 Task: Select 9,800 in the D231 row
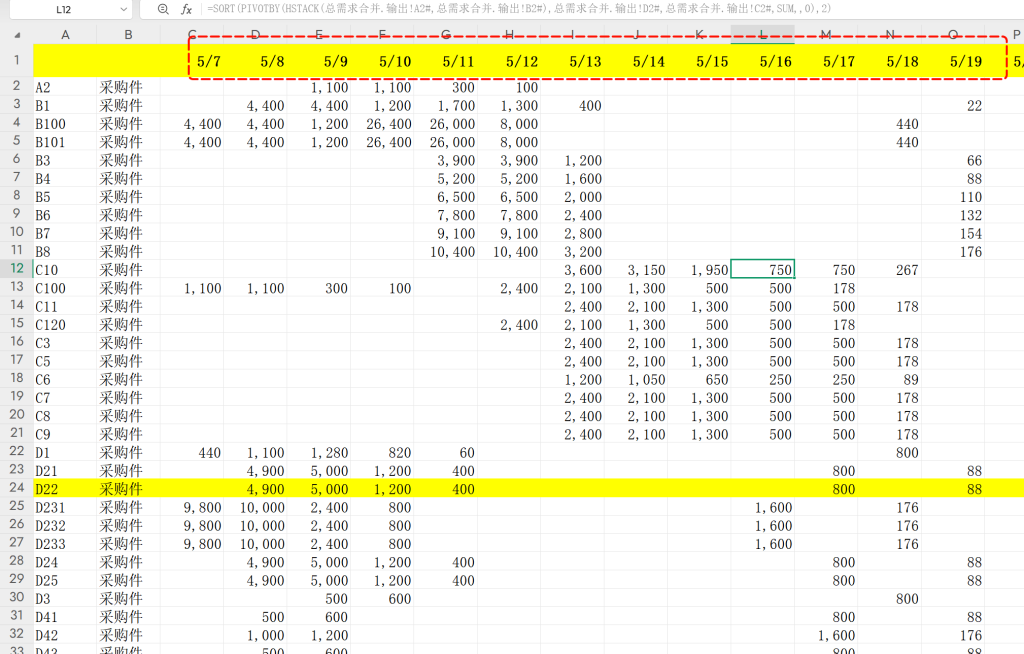pos(191,508)
